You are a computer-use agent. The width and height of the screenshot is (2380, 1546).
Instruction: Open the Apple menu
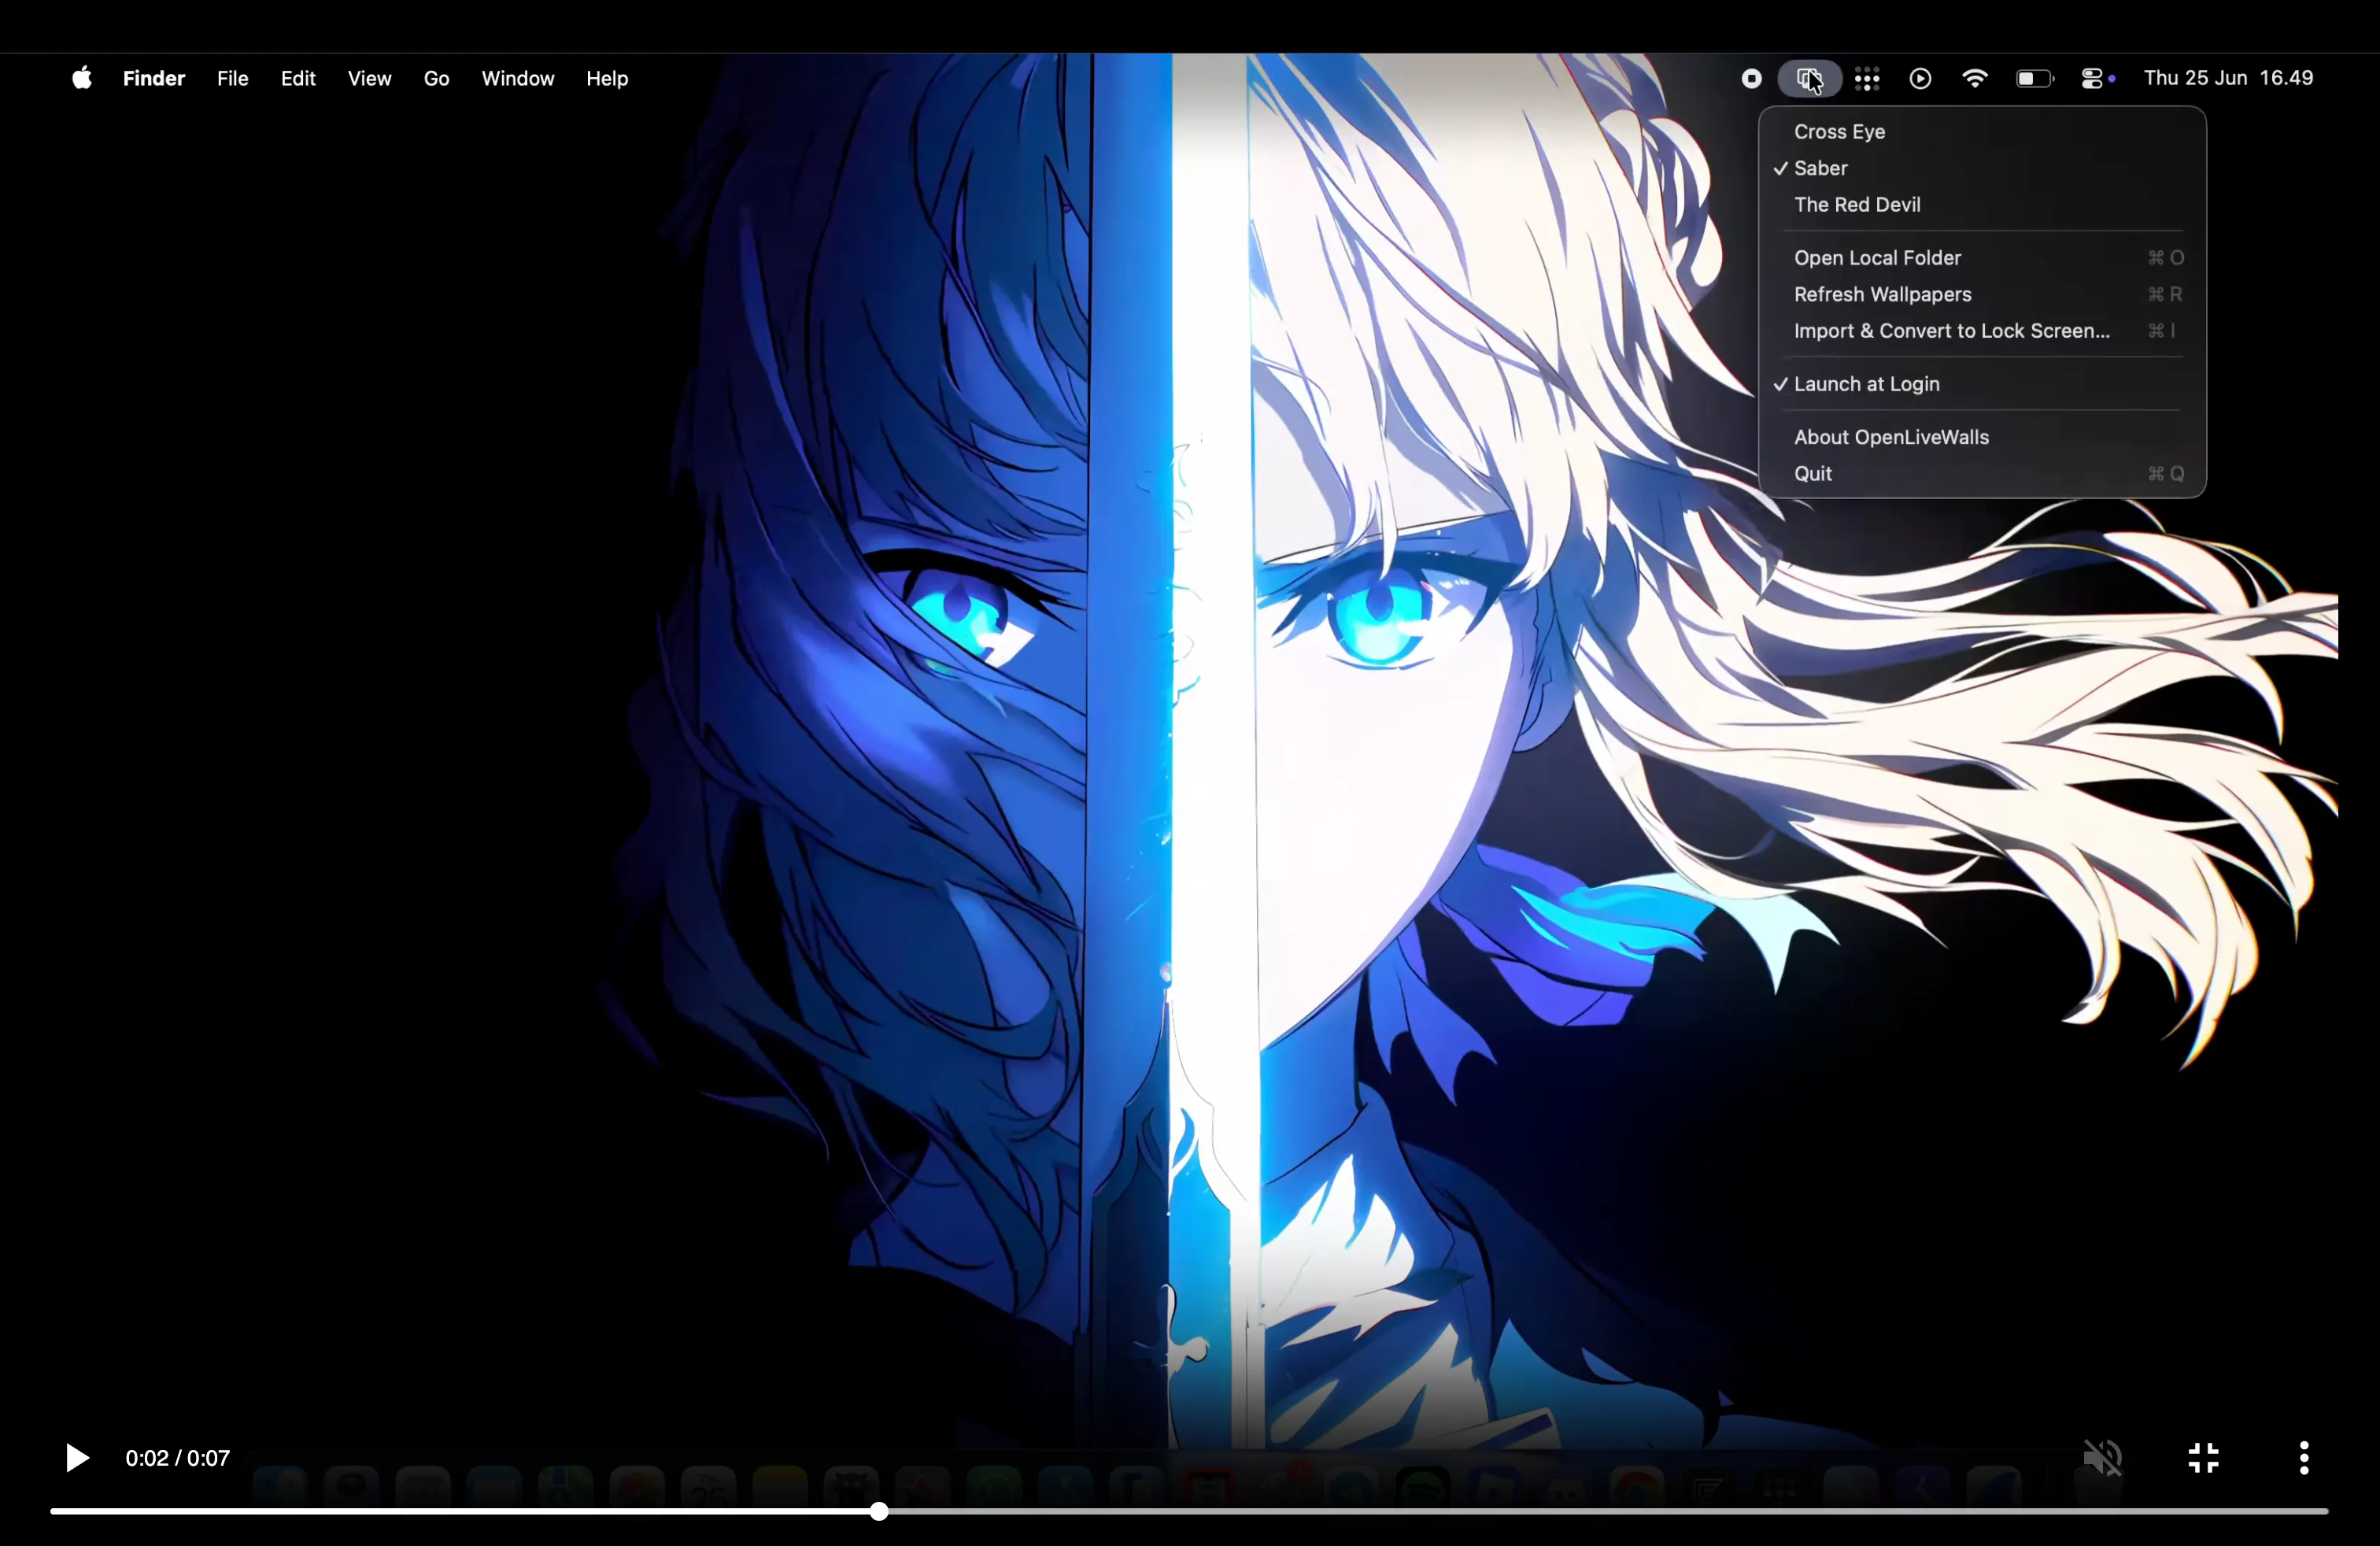[x=82, y=78]
